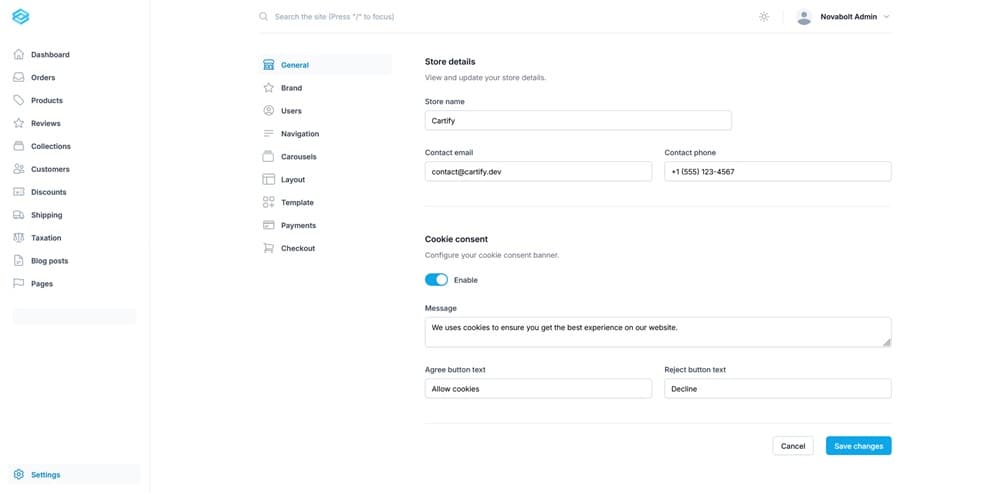Image resolution: width=1000 pixels, height=493 pixels.
Task: Click the Save changes button
Action: 858,446
